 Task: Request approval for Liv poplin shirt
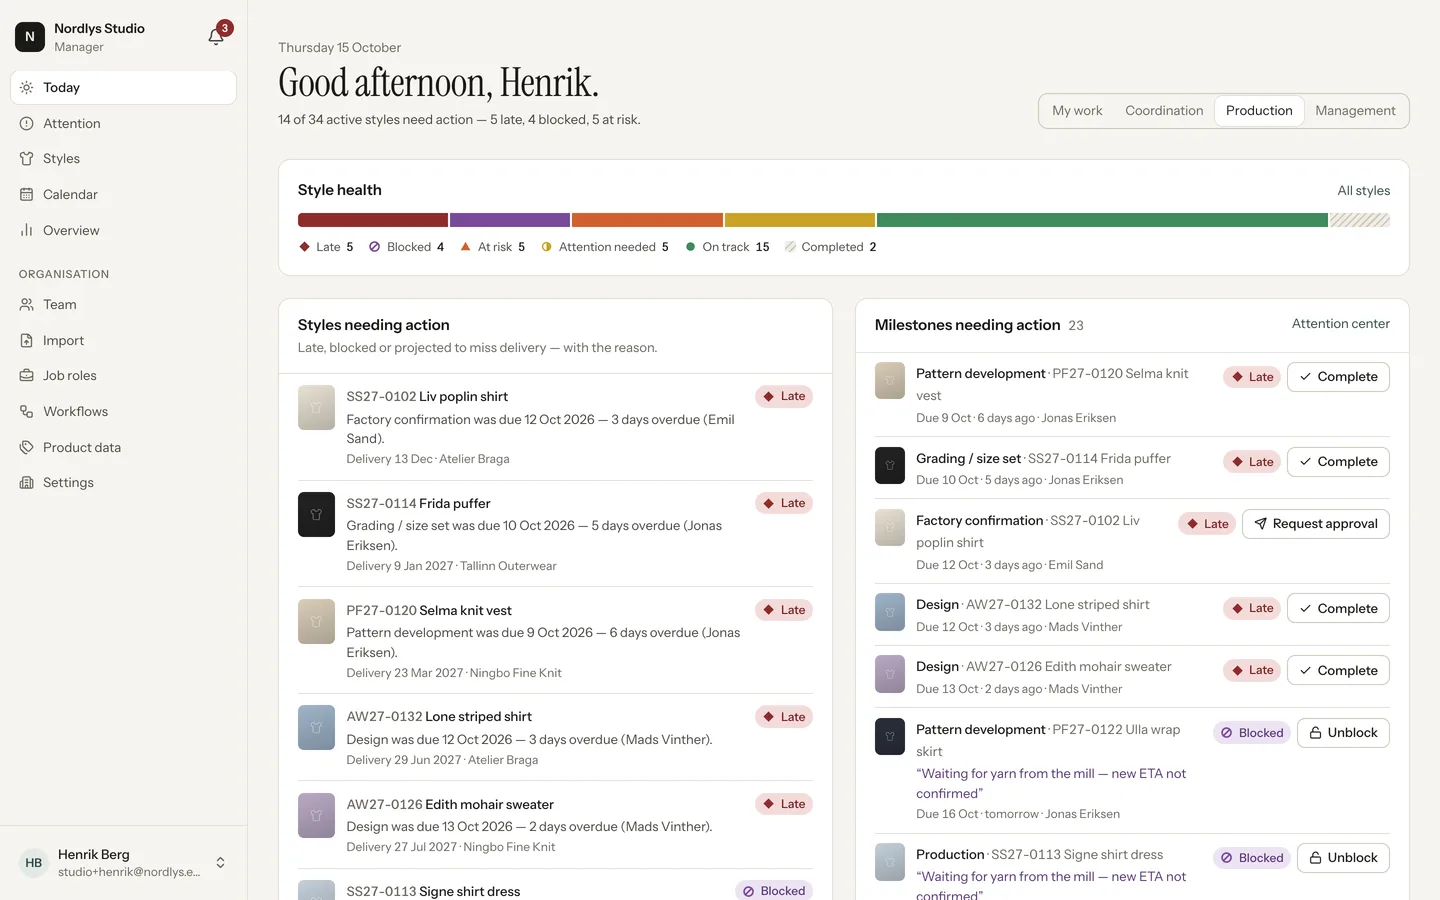[1316, 524]
